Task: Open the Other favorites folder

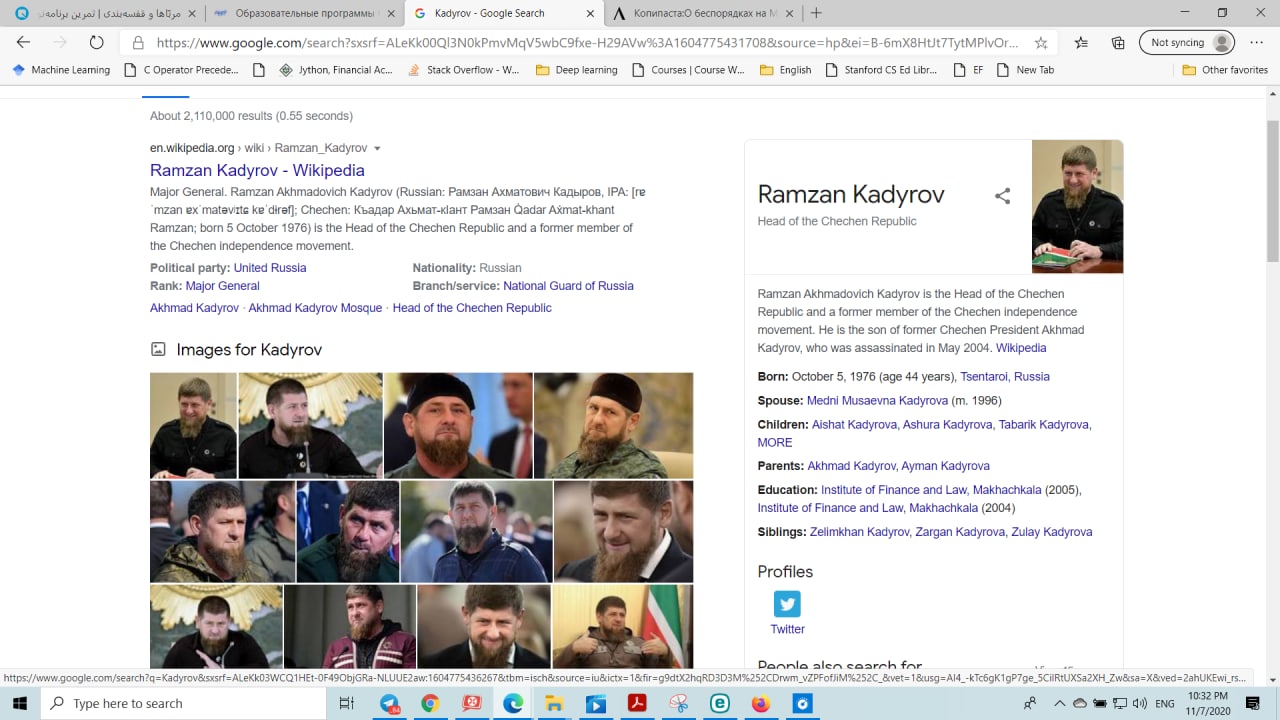Action: (x=1225, y=70)
